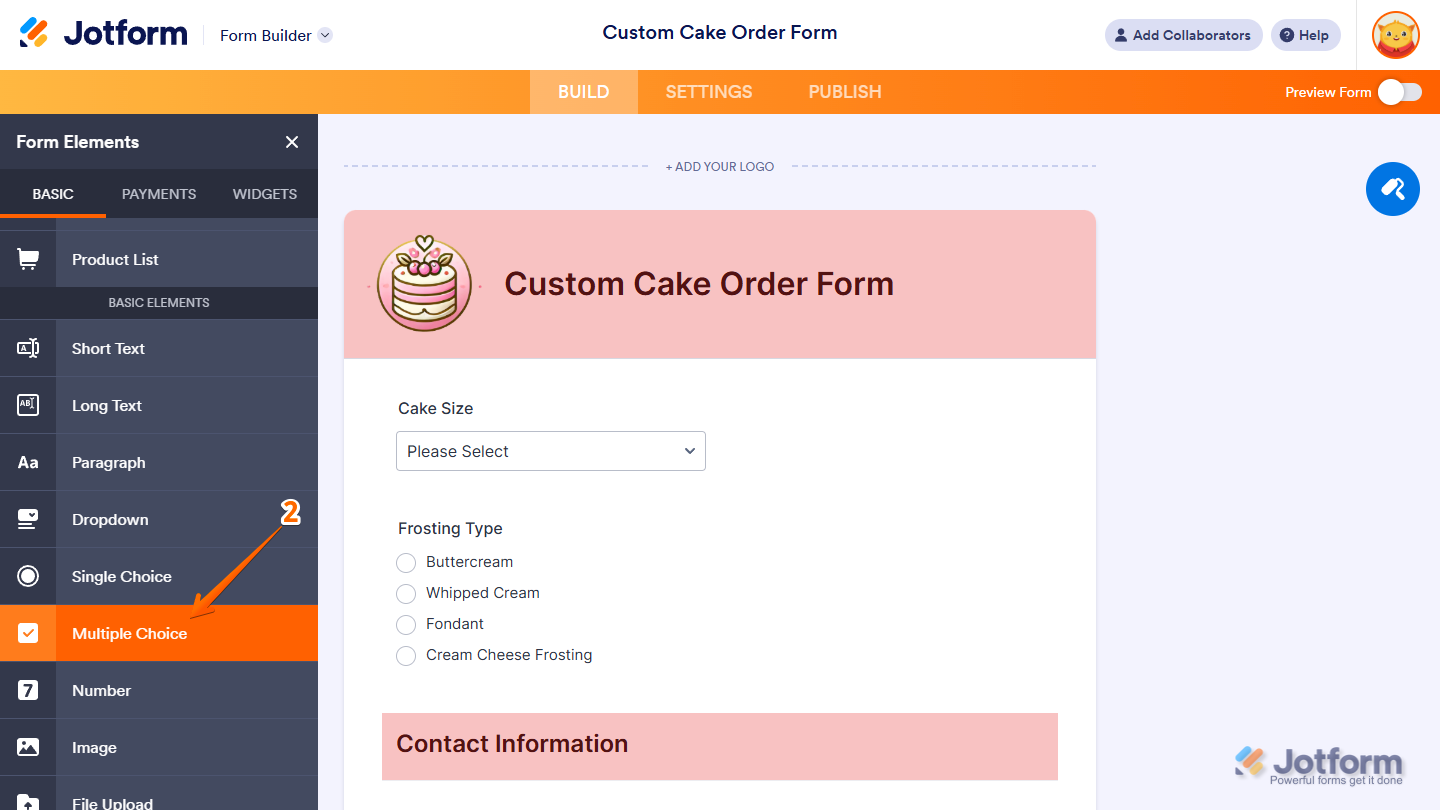Screen dimensions: 1440x810
Task: Click the Long Text element icon
Action: pyautogui.click(x=28, y=405)
